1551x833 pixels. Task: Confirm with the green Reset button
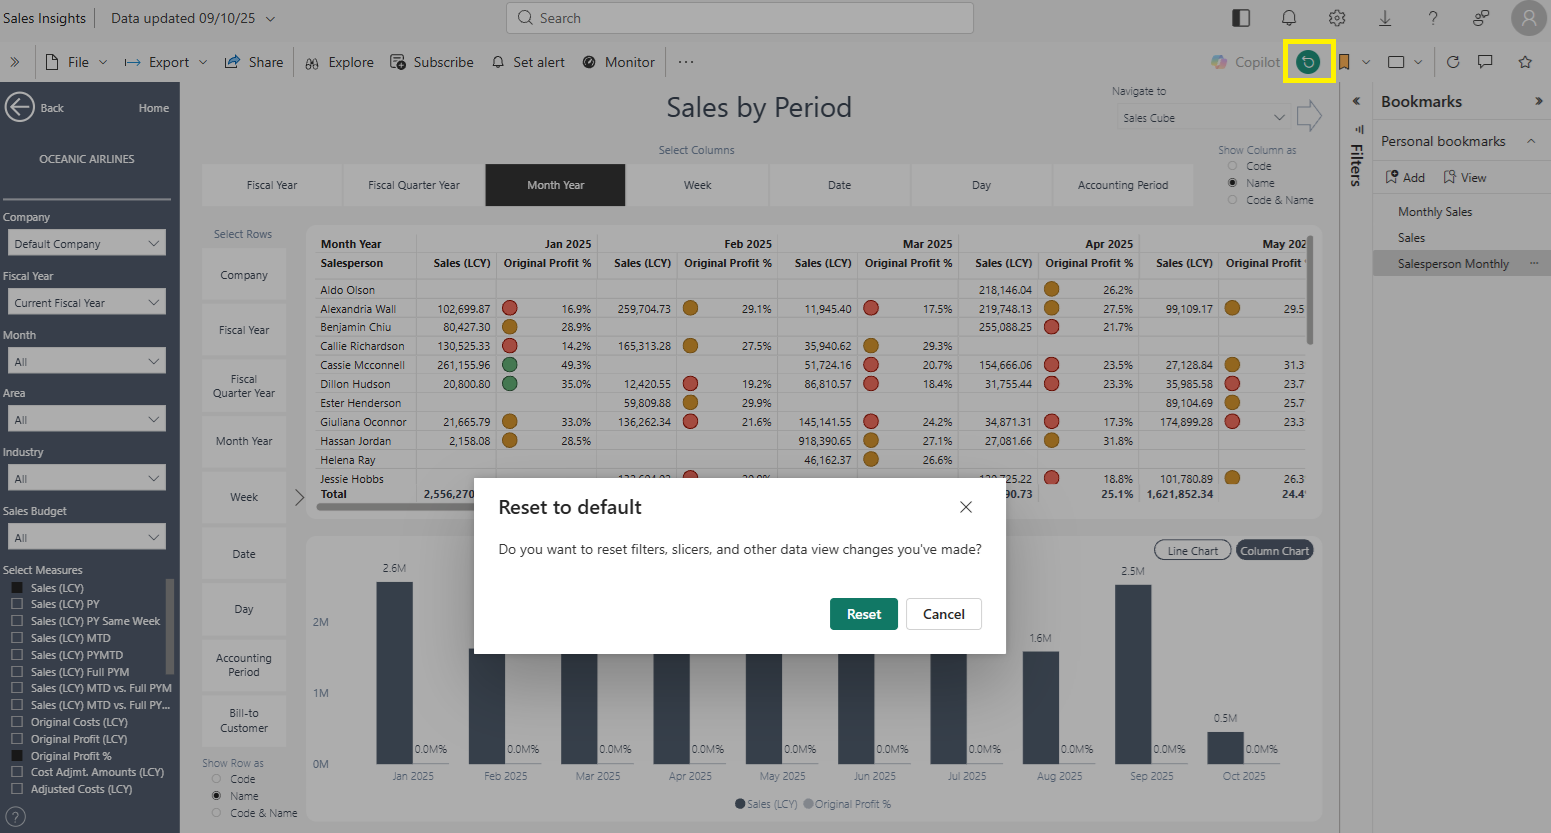point(863,614)
